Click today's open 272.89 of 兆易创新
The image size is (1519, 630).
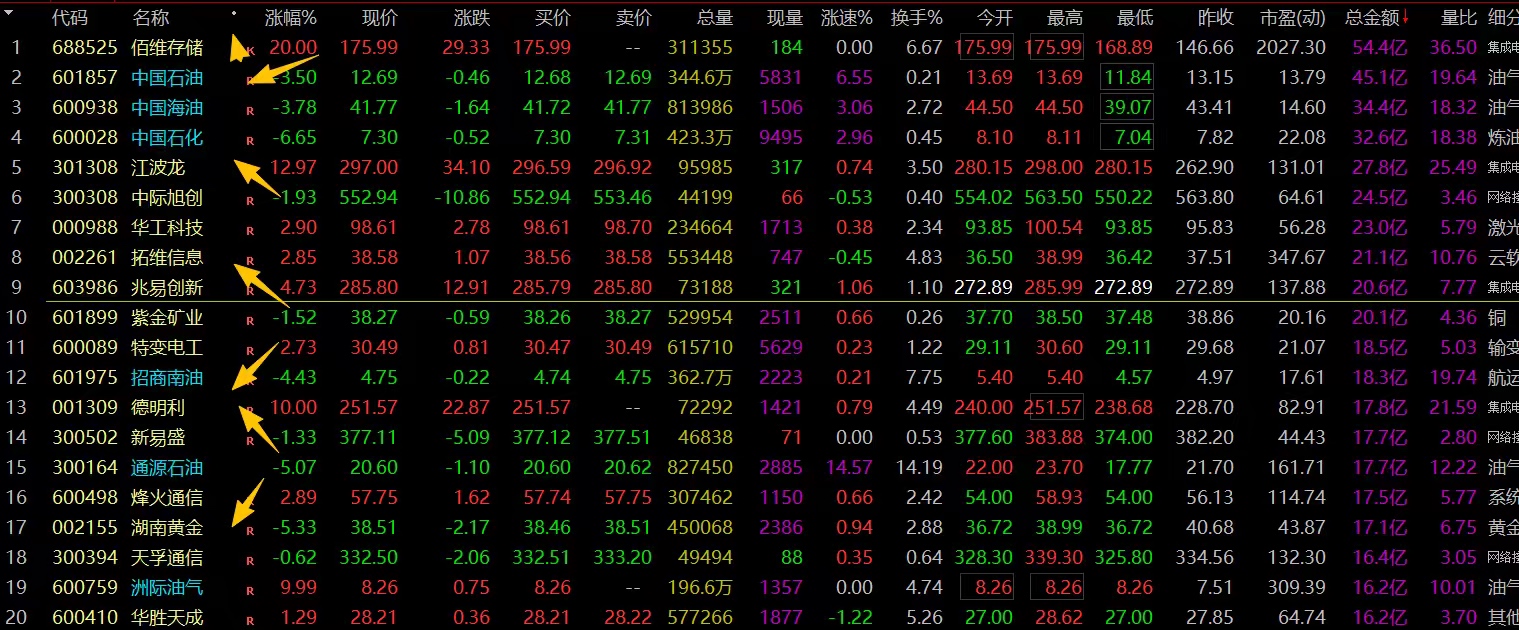coord(984,288)
